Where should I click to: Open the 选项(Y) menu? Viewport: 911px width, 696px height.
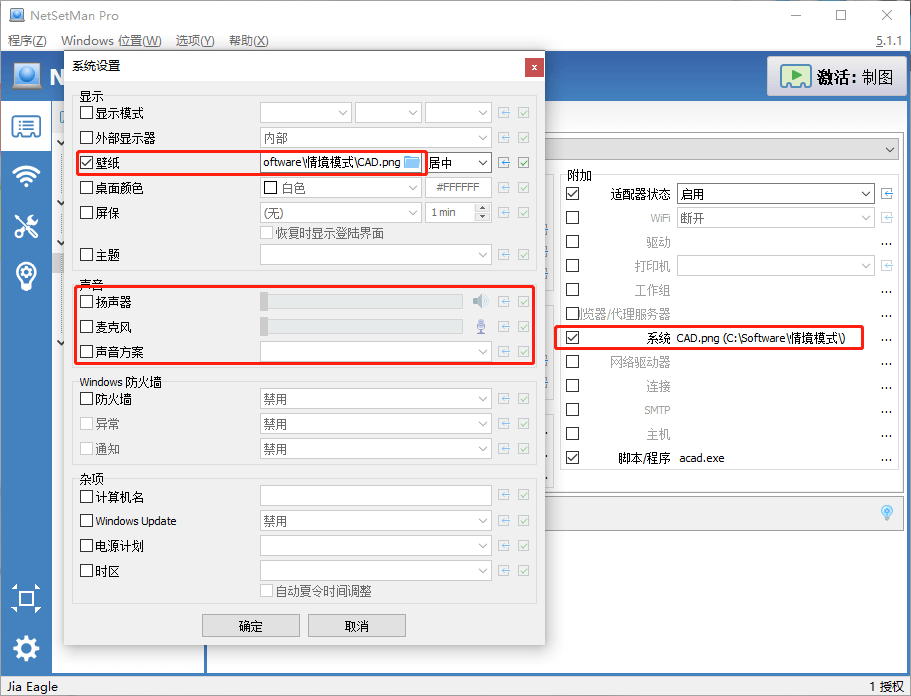click(x=195, y=41)
